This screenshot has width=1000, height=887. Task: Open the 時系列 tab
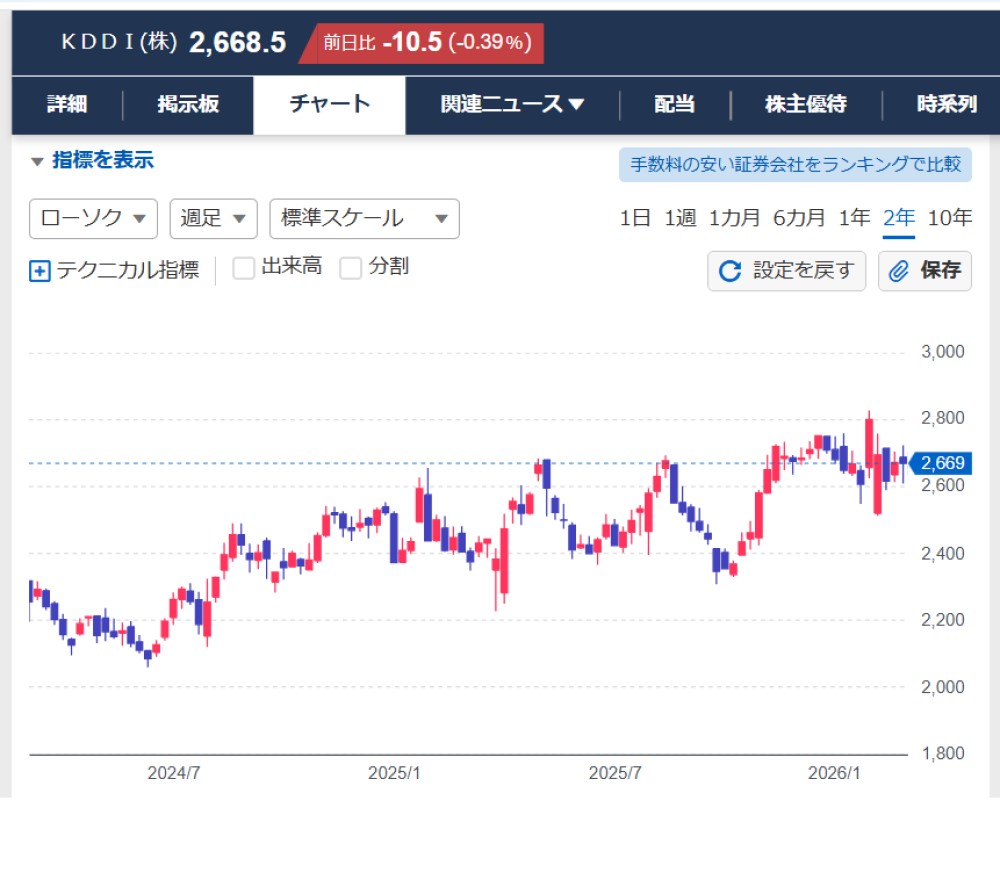coord(946,105)
